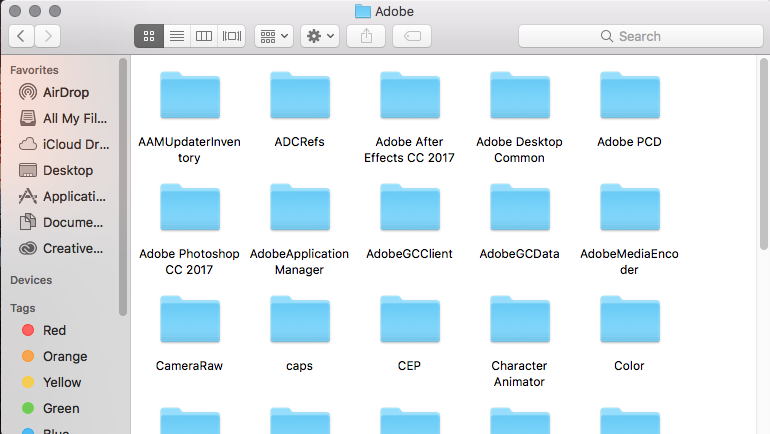770x434 pixels.
Task: Click the Applications sidebar icon
Action: point(28,196)
